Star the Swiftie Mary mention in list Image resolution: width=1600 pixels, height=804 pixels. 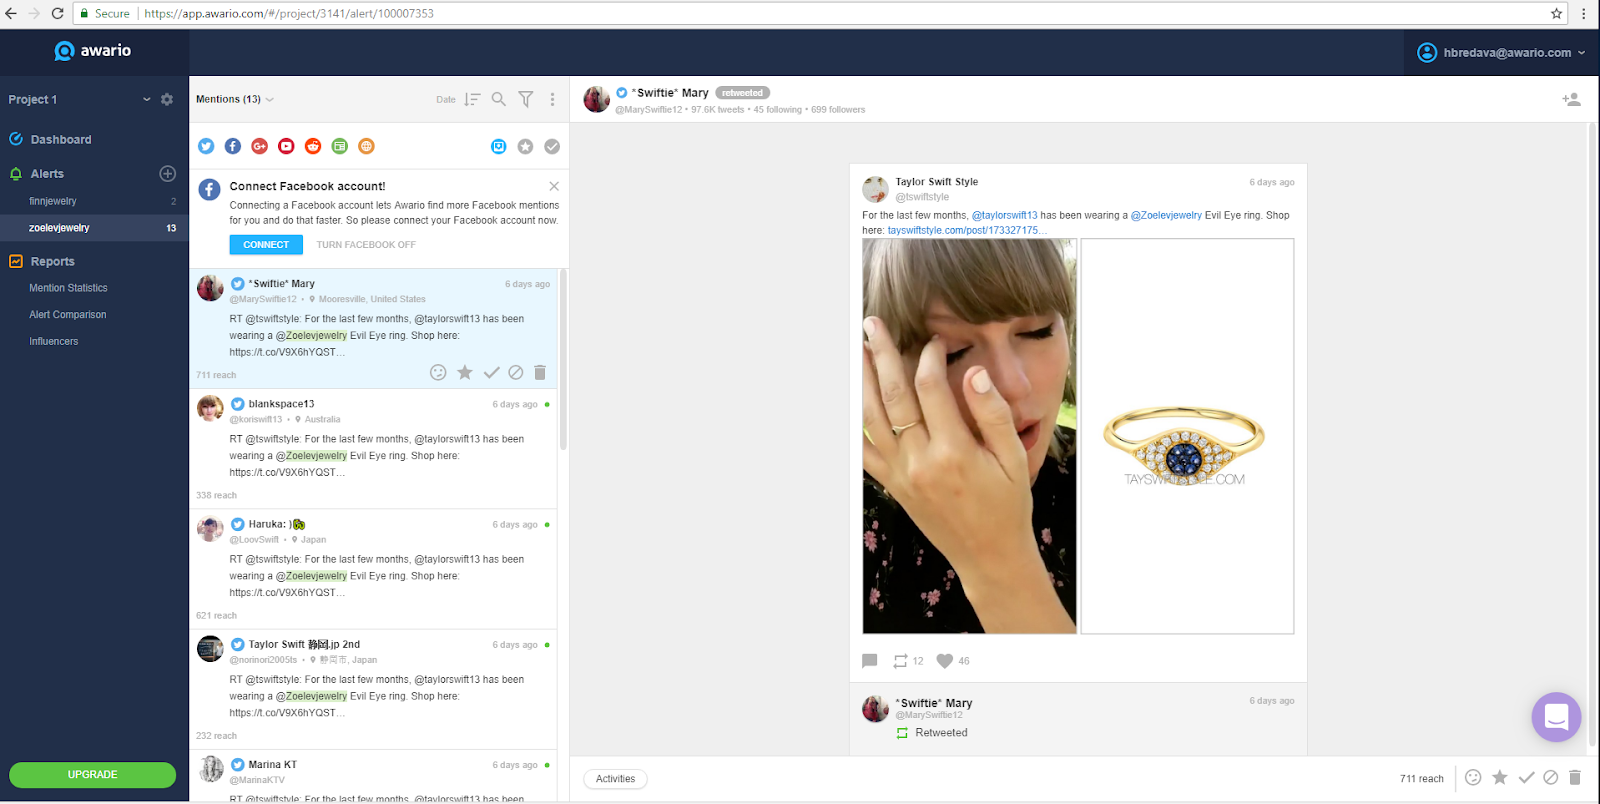[x=465, y=372]
